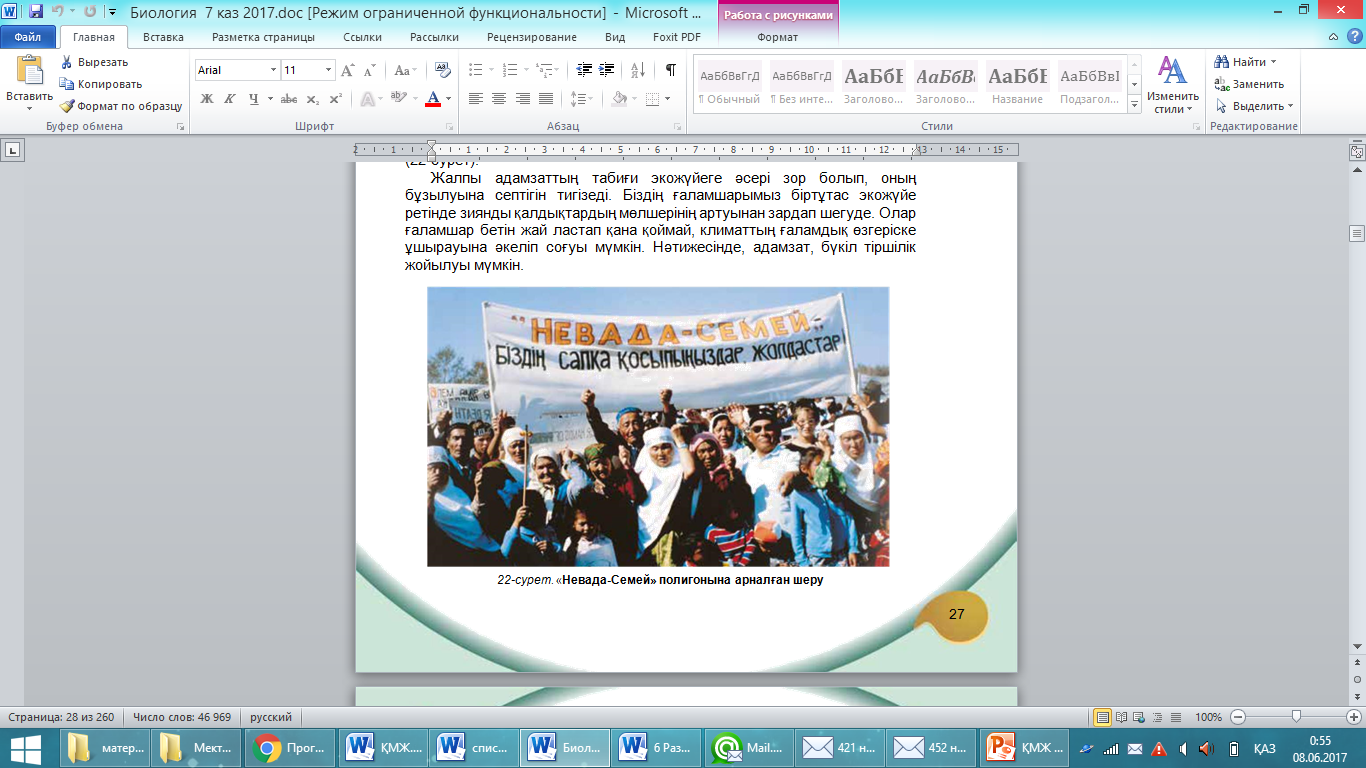Toggle Italic (К) formatting

[229, 99]
